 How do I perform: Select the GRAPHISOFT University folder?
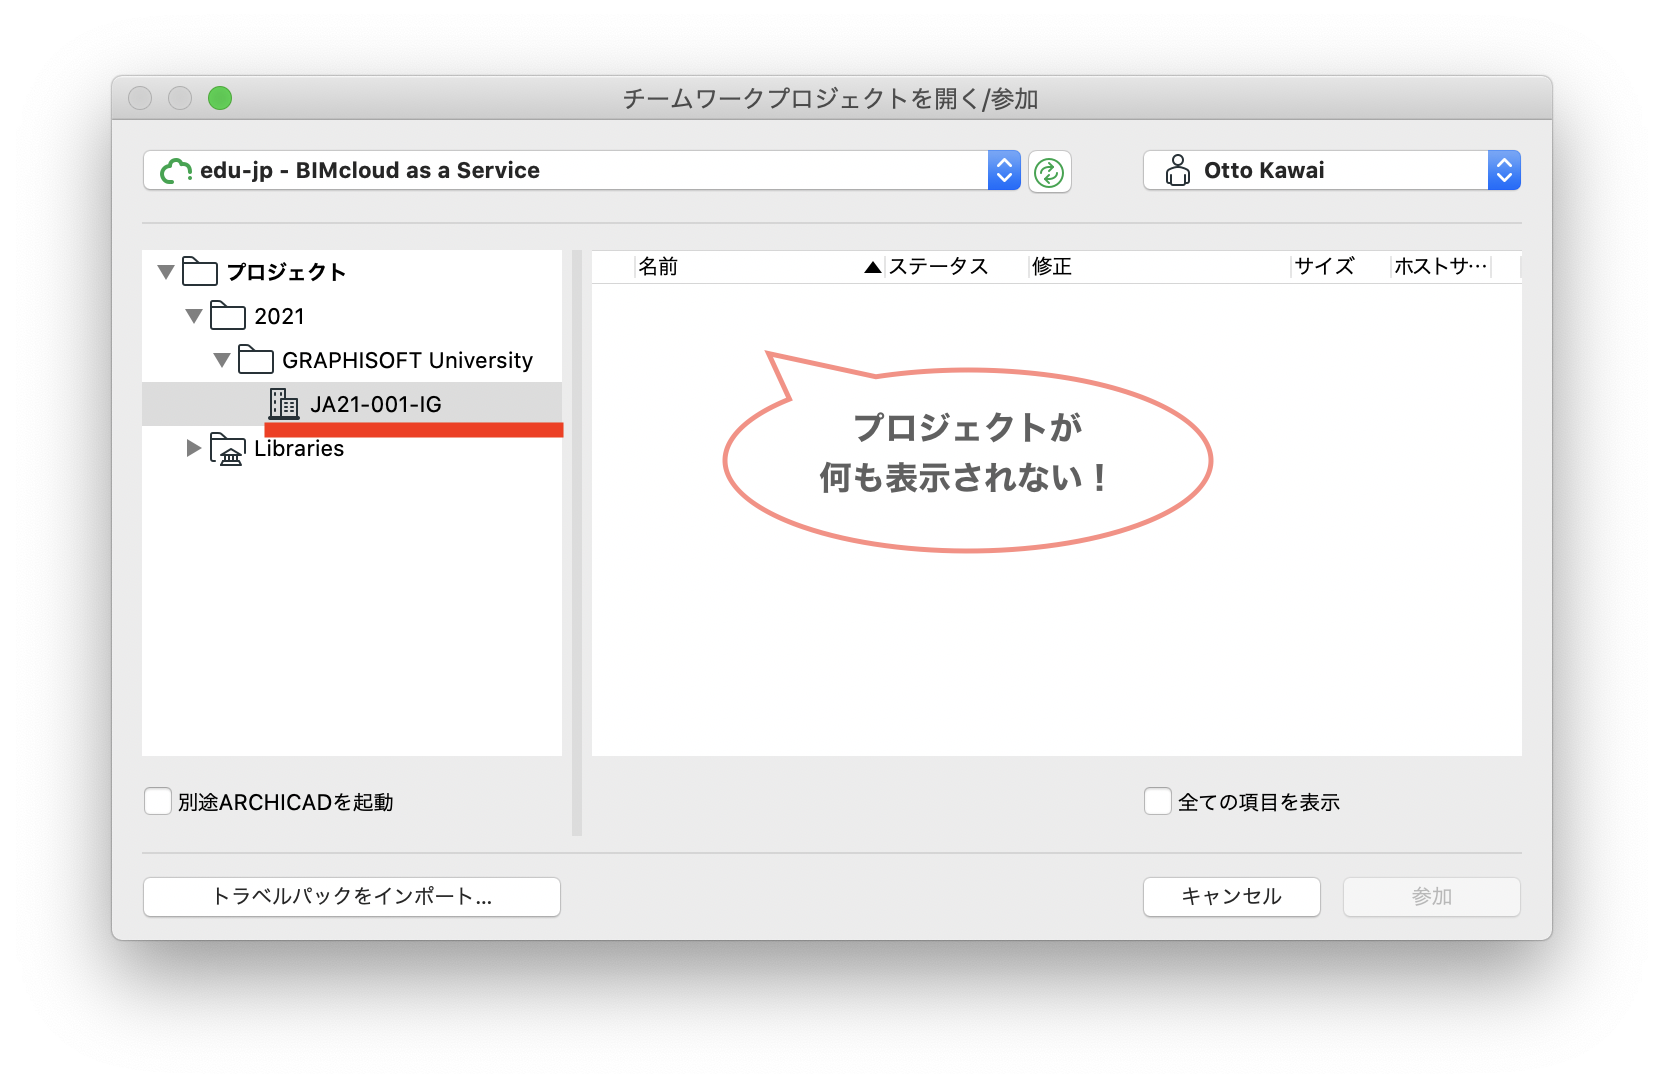click(407, 360)
